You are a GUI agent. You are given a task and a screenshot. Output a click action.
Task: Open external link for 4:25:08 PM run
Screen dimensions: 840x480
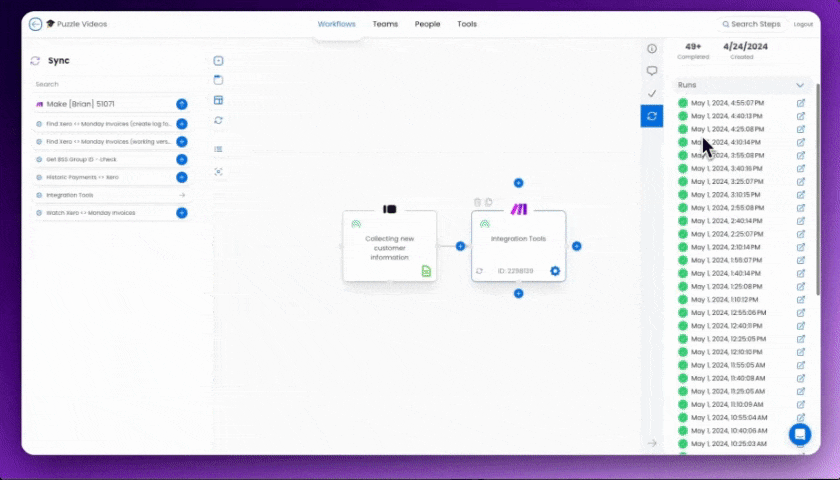(800, 129)
